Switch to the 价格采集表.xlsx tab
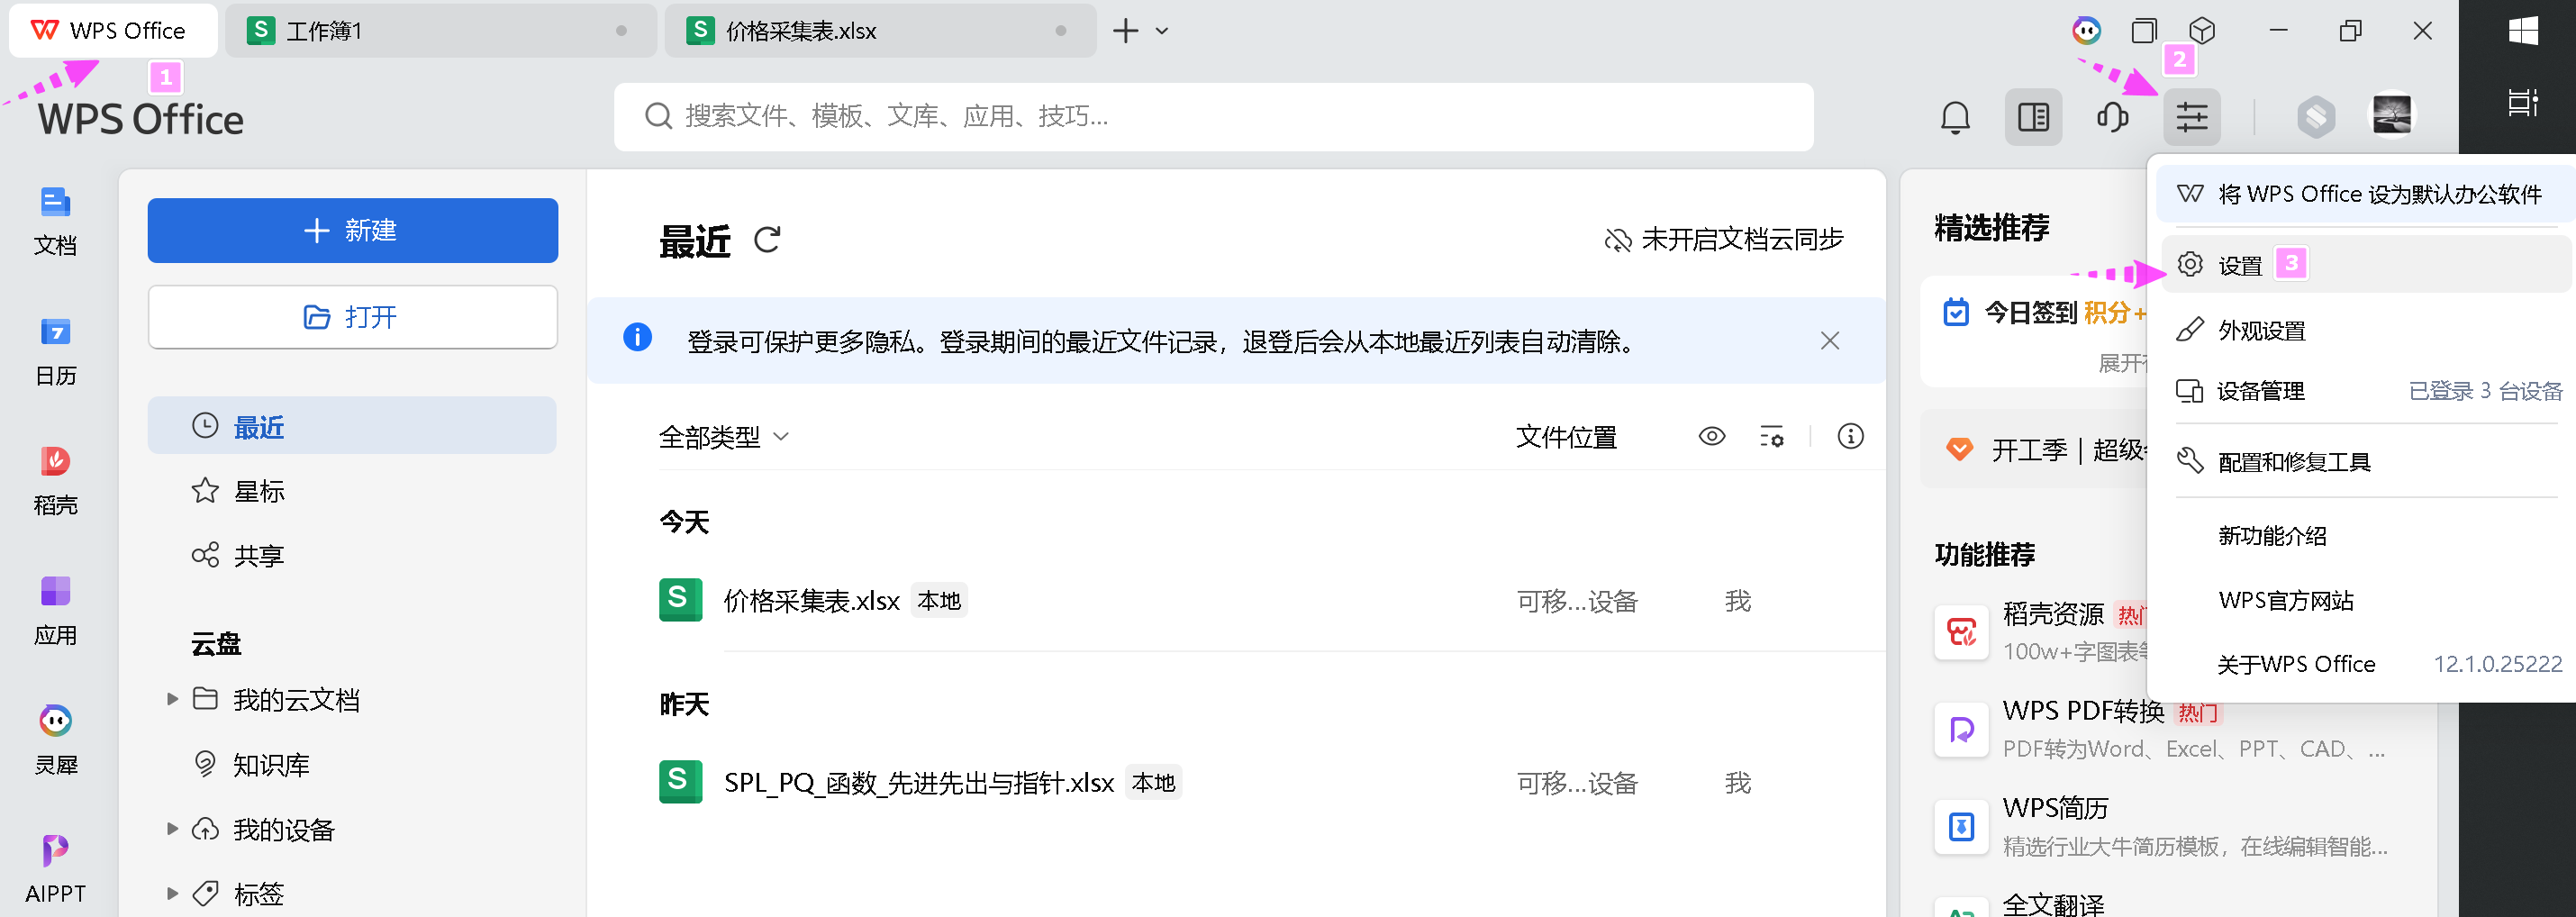 click(x=880, y=31)
